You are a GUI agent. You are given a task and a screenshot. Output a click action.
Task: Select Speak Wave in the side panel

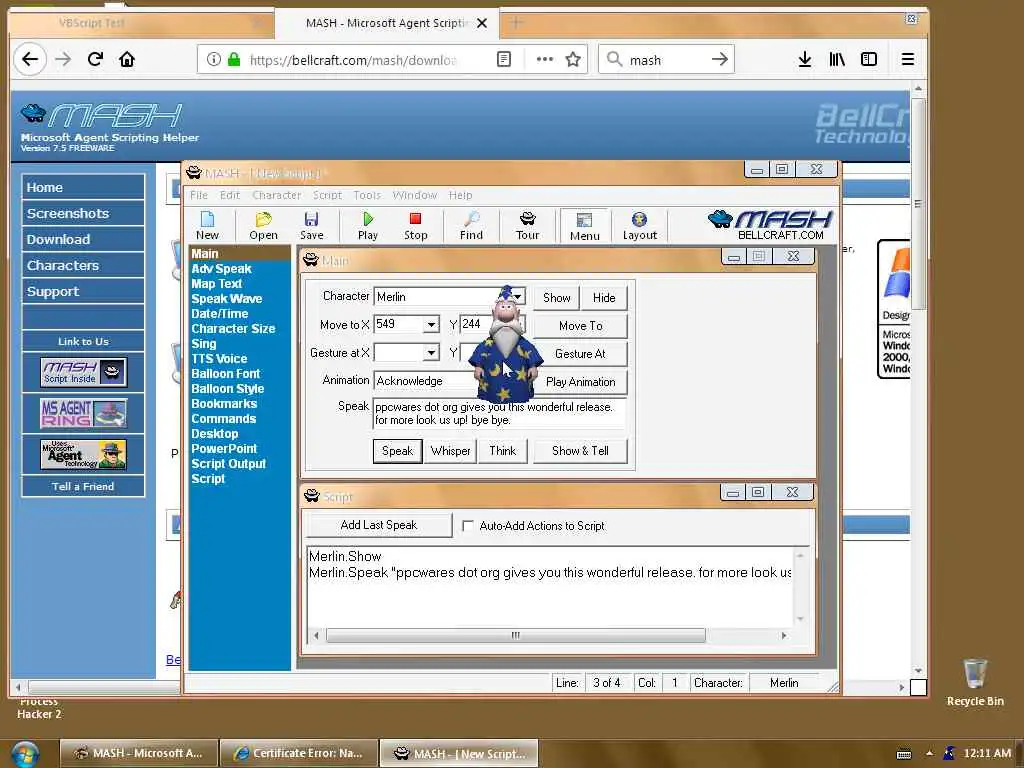point(227,298)
